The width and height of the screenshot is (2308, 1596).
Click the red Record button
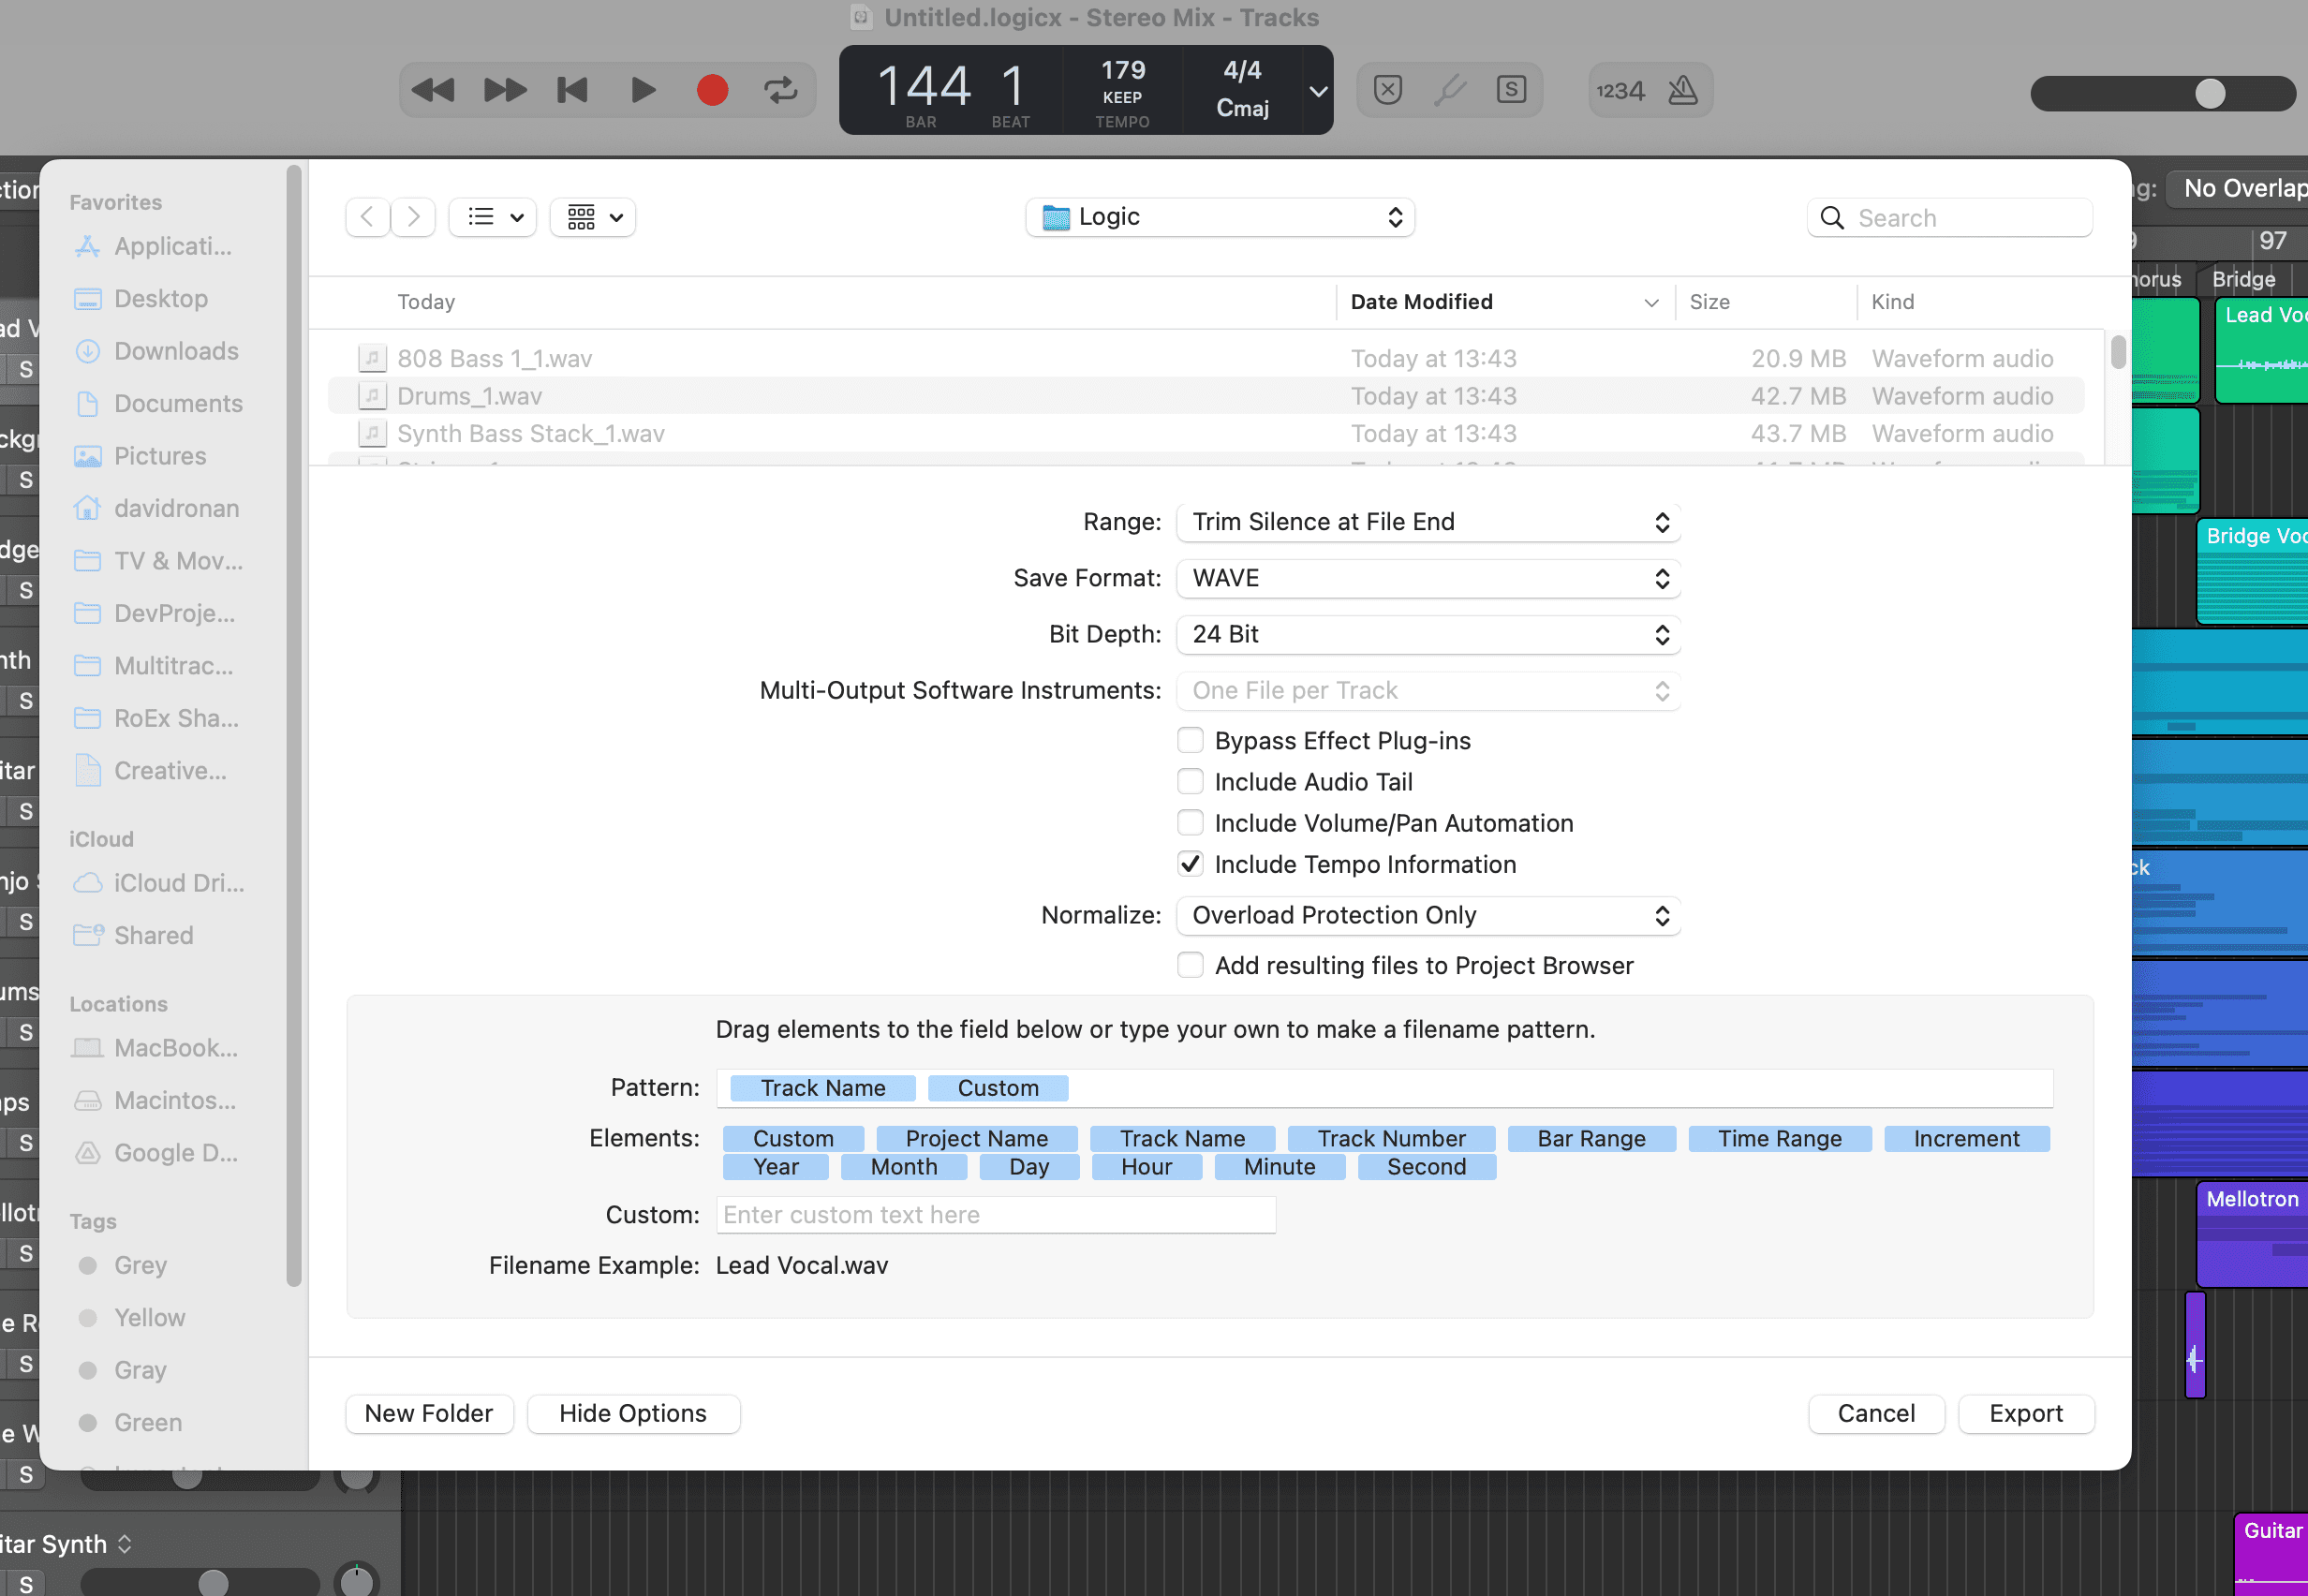point(712,90)
